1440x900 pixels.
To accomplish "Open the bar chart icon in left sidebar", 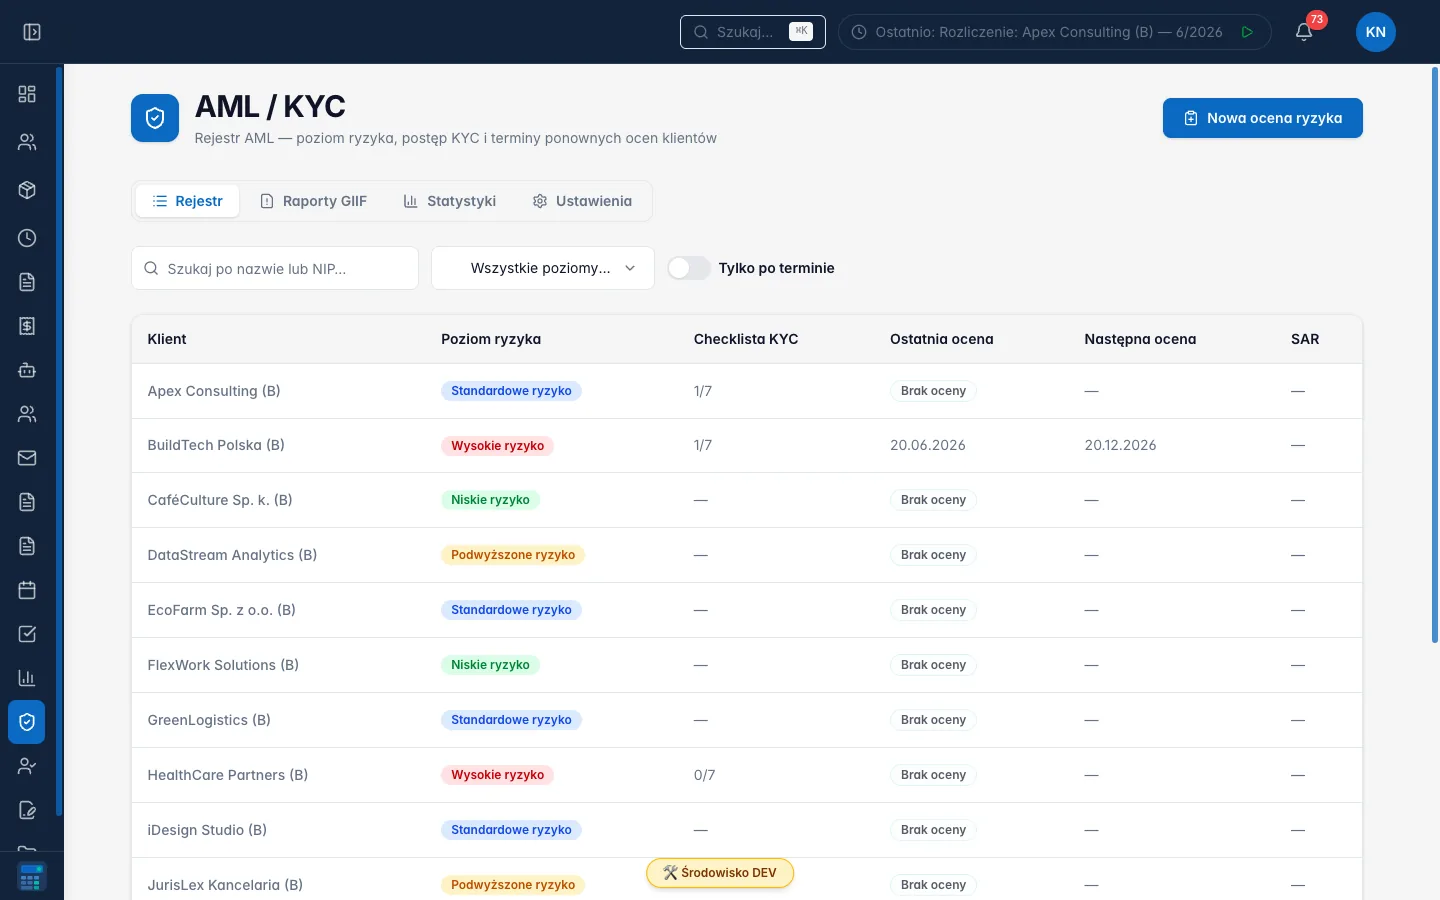I will (x=27, y=678).
